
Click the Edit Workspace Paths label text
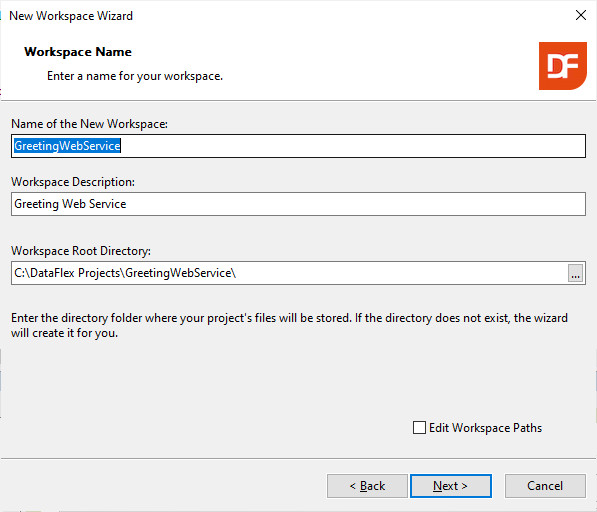(485, 428)
